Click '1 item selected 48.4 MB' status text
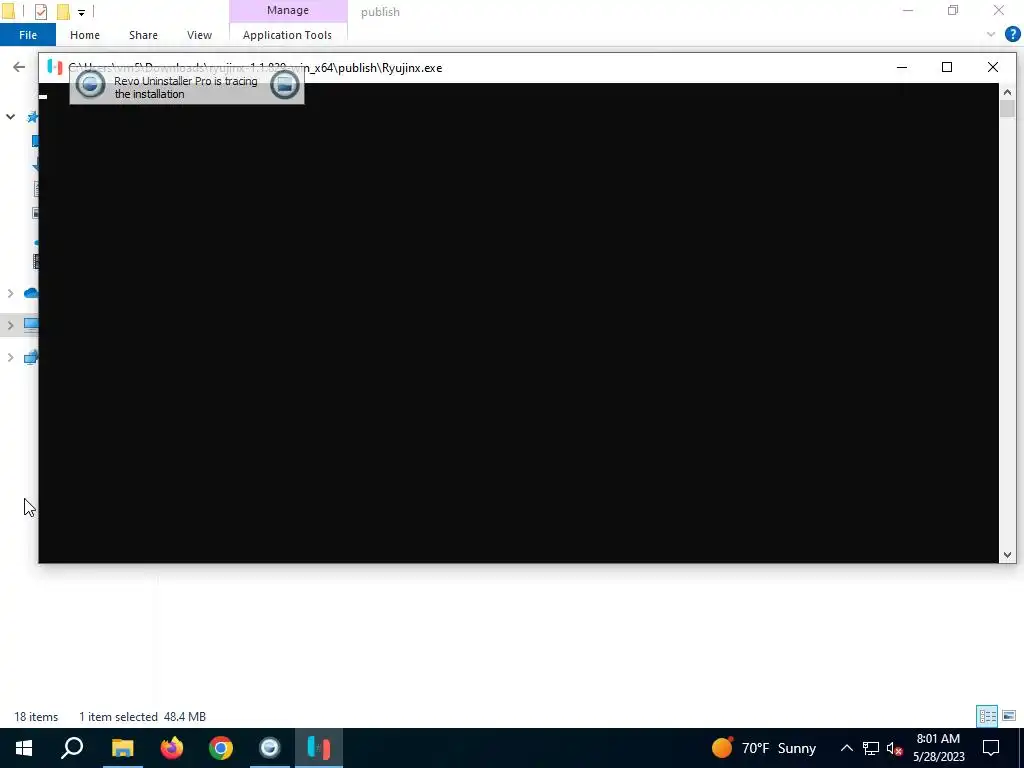Viewport: 1024px width, 768px height. pos(142,717)
